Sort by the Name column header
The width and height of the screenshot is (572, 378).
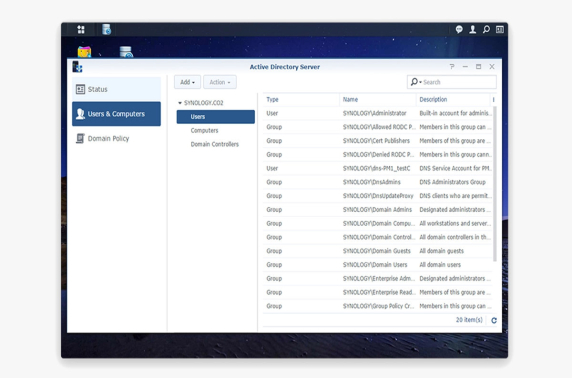(378, 99)
